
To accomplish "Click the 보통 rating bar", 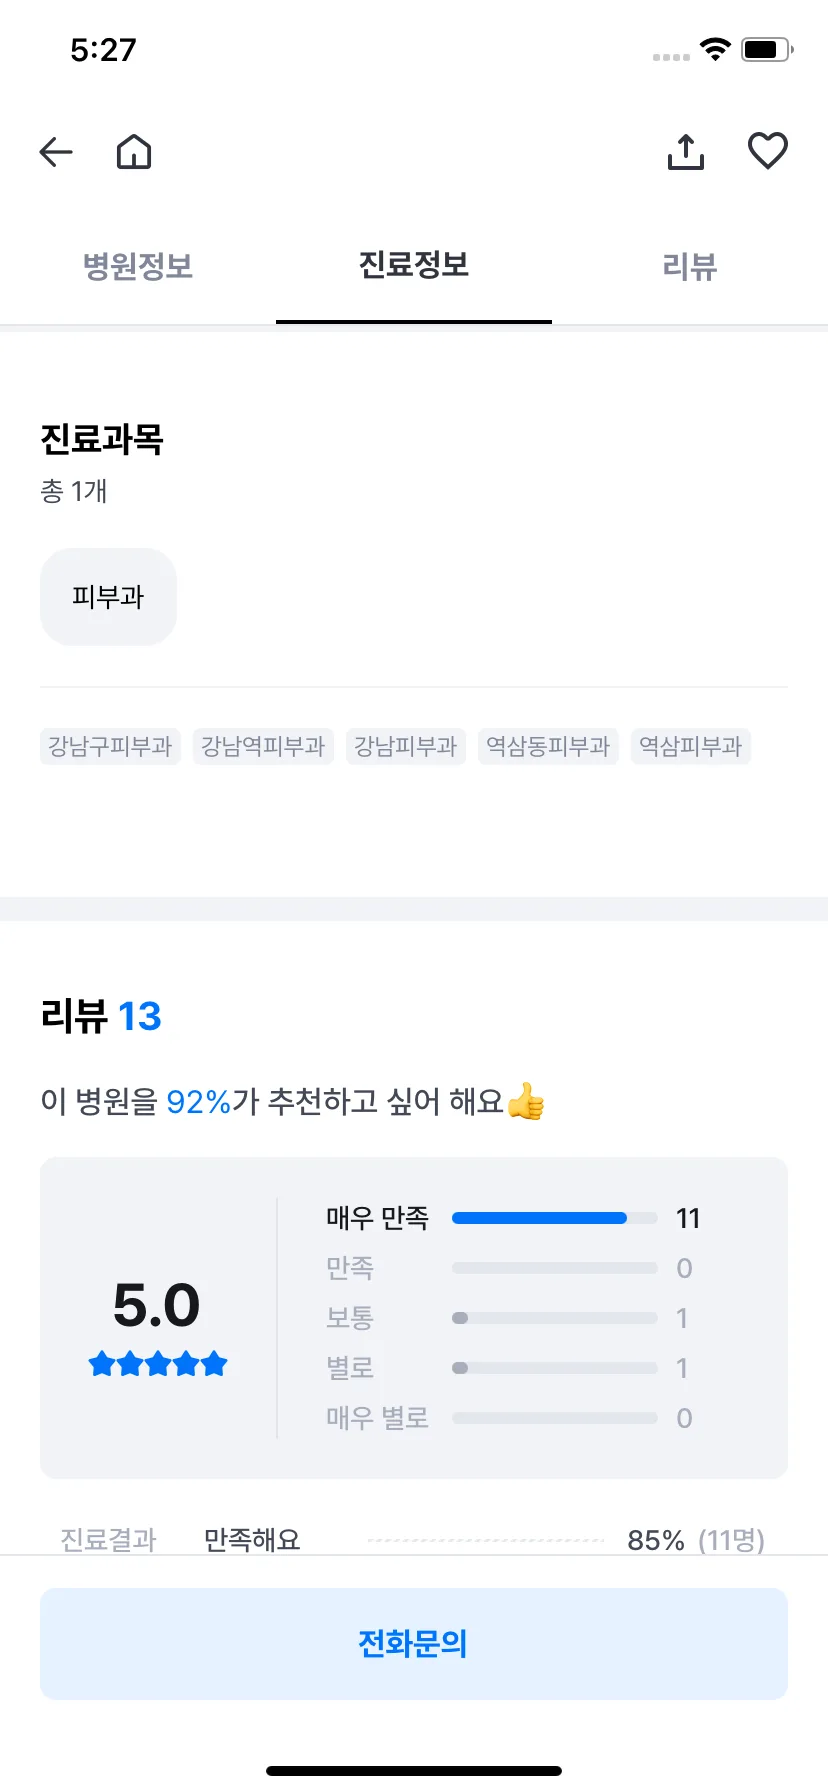I will coord(554,1318).
